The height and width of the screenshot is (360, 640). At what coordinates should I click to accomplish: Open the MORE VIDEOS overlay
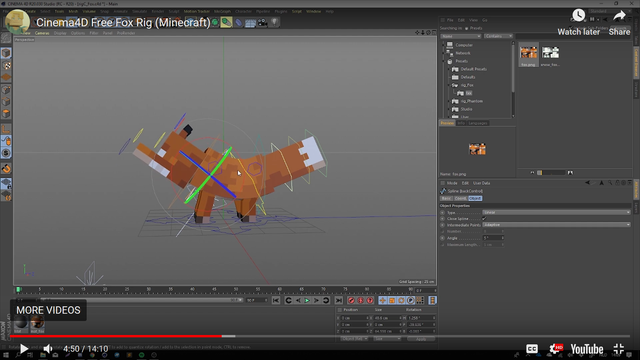click(48, 310)
